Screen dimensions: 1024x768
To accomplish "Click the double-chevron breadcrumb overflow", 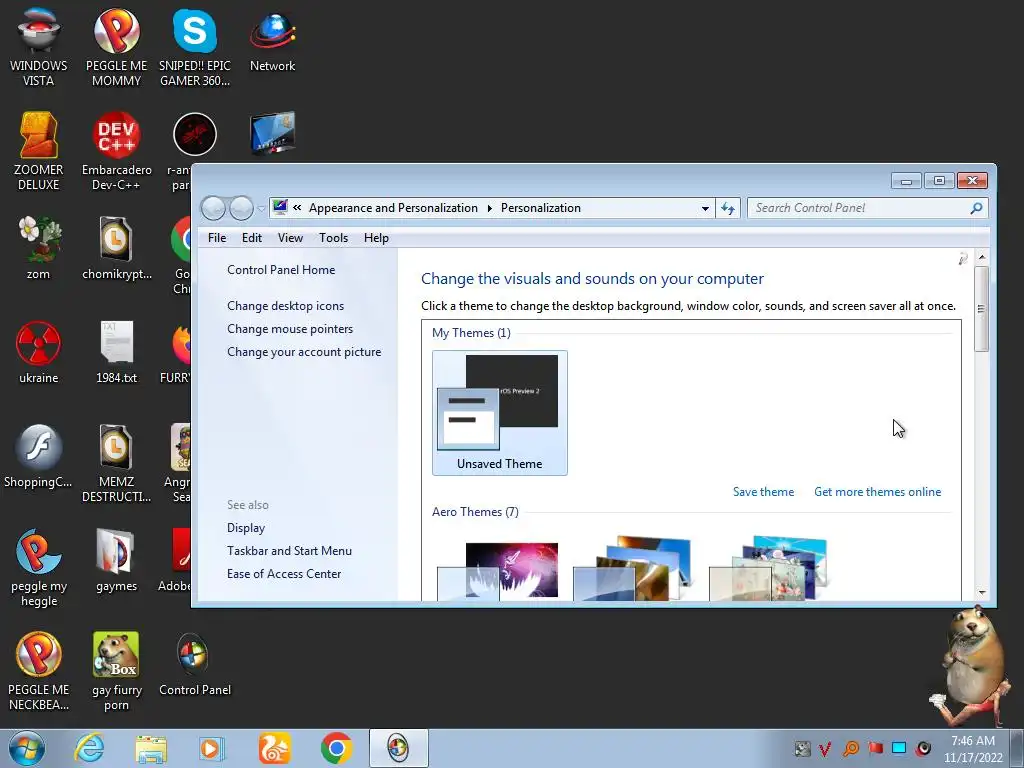I will pos(297,208).
